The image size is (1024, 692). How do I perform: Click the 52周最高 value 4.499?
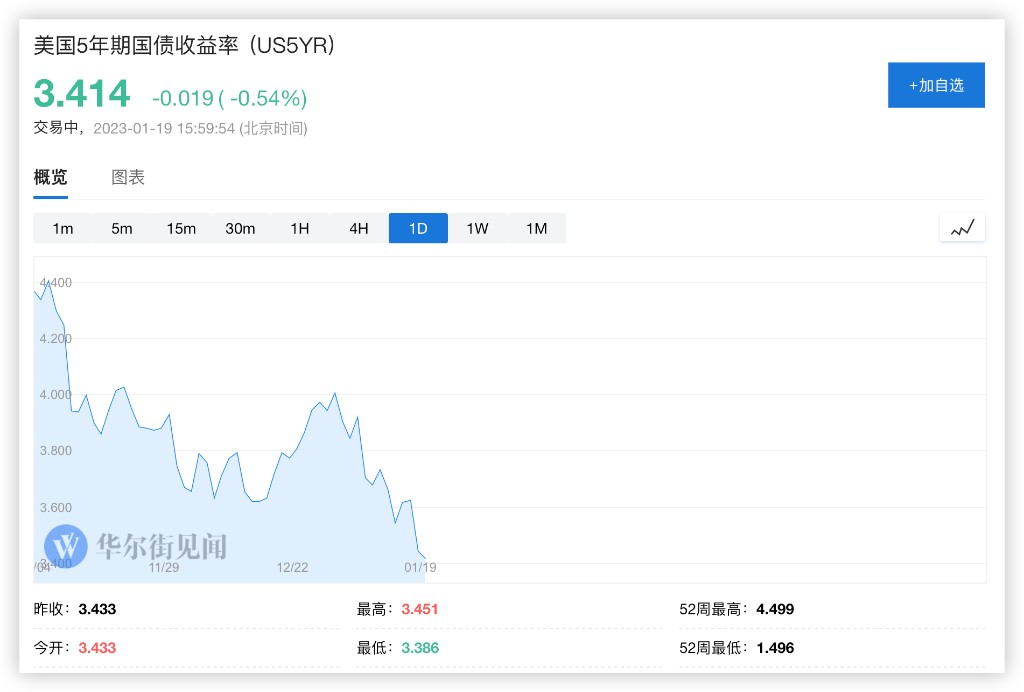coord(775,609)
